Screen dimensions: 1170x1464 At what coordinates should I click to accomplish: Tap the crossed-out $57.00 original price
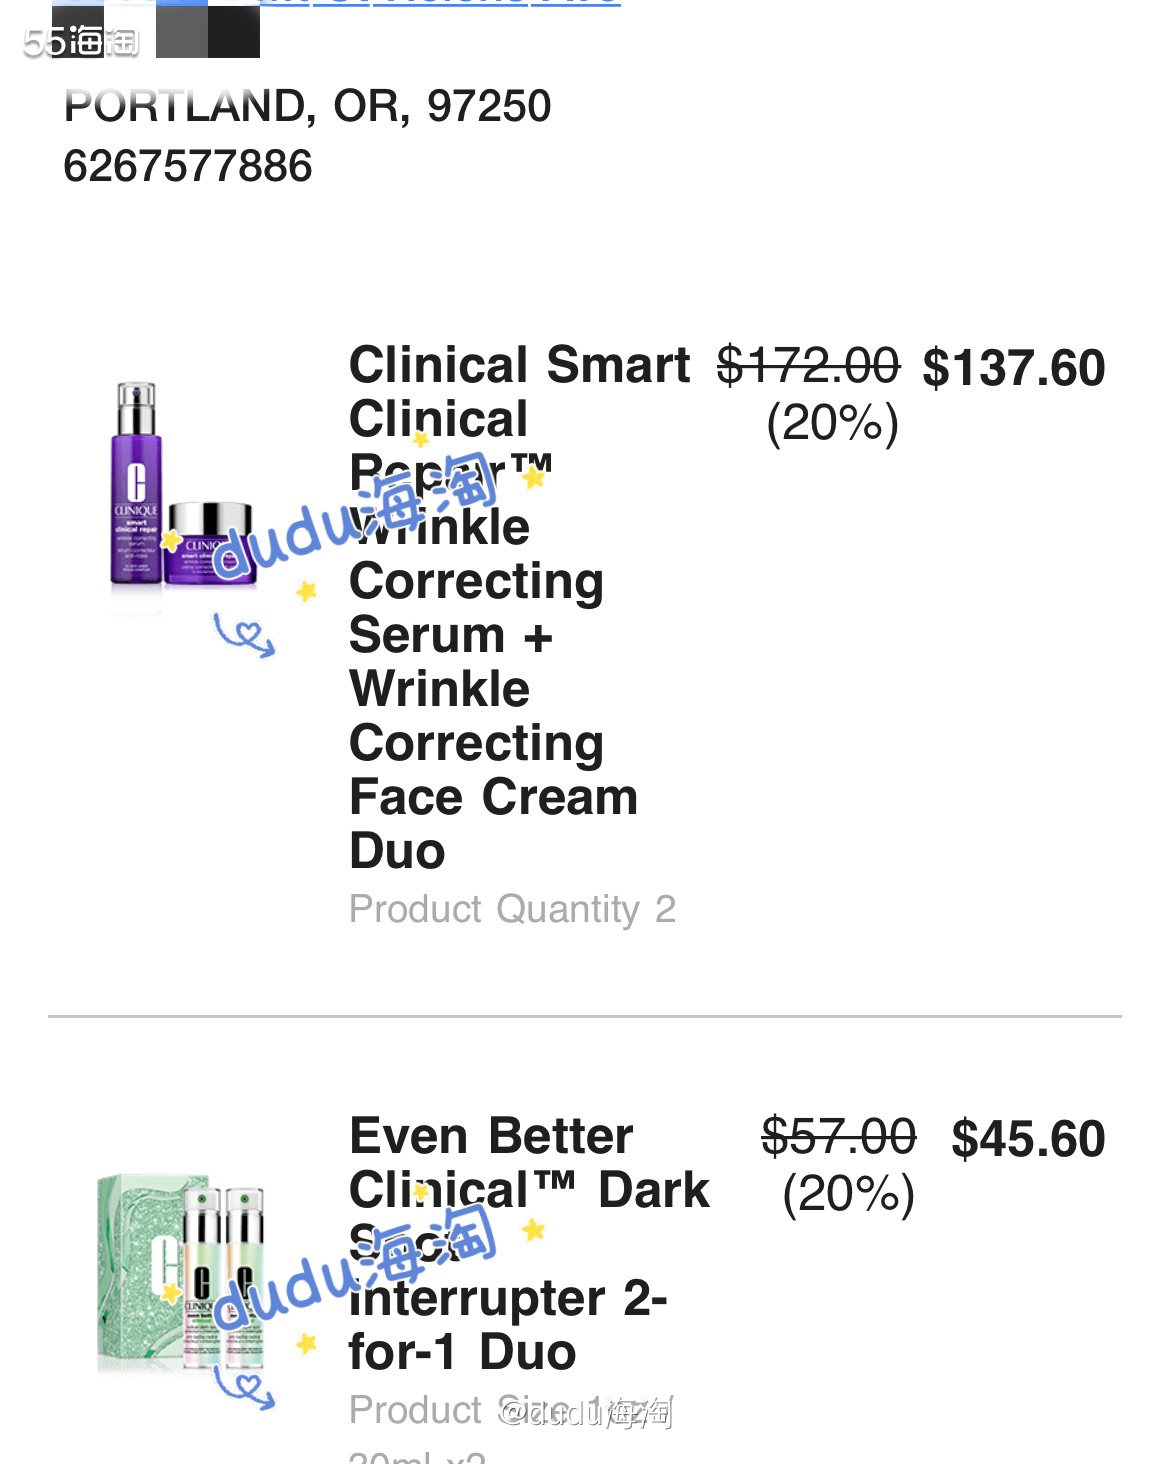point(838,1137)
